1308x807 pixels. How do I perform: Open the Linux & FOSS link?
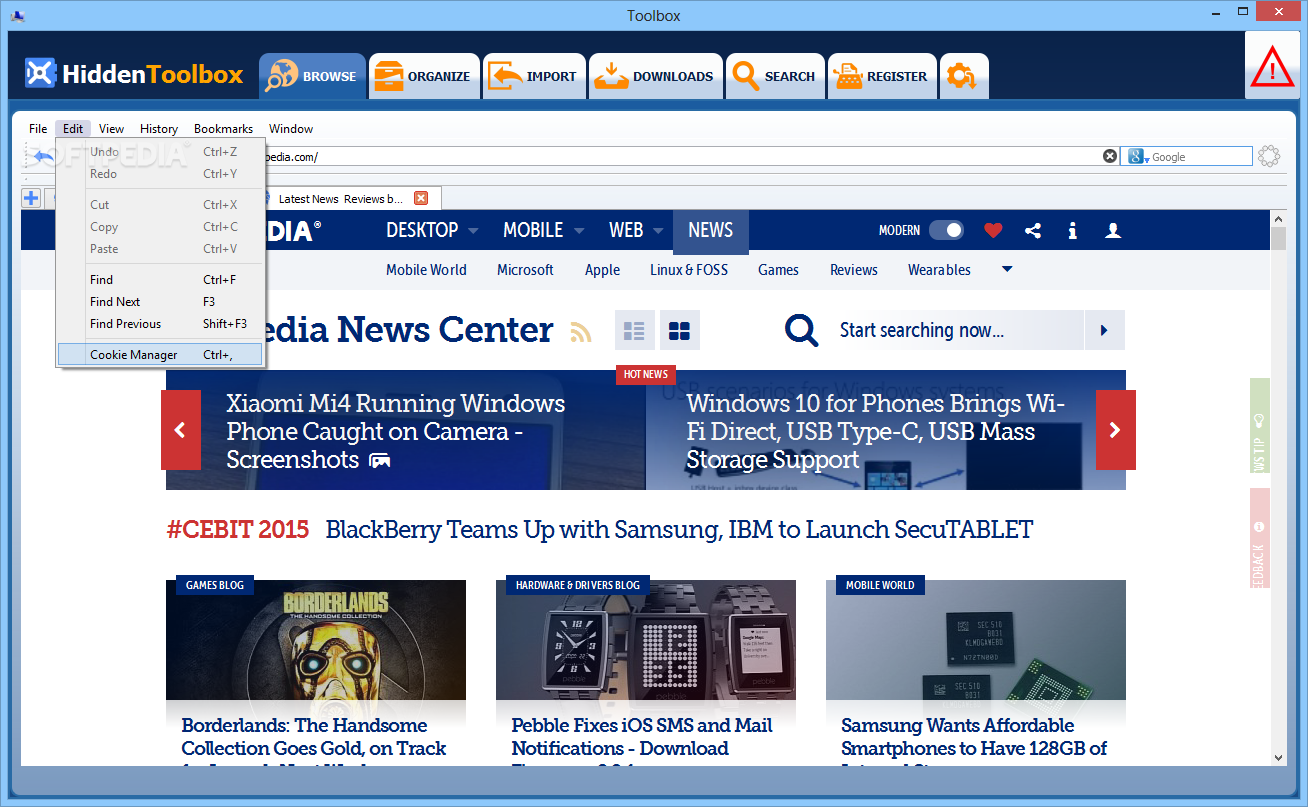pos(689,270)
